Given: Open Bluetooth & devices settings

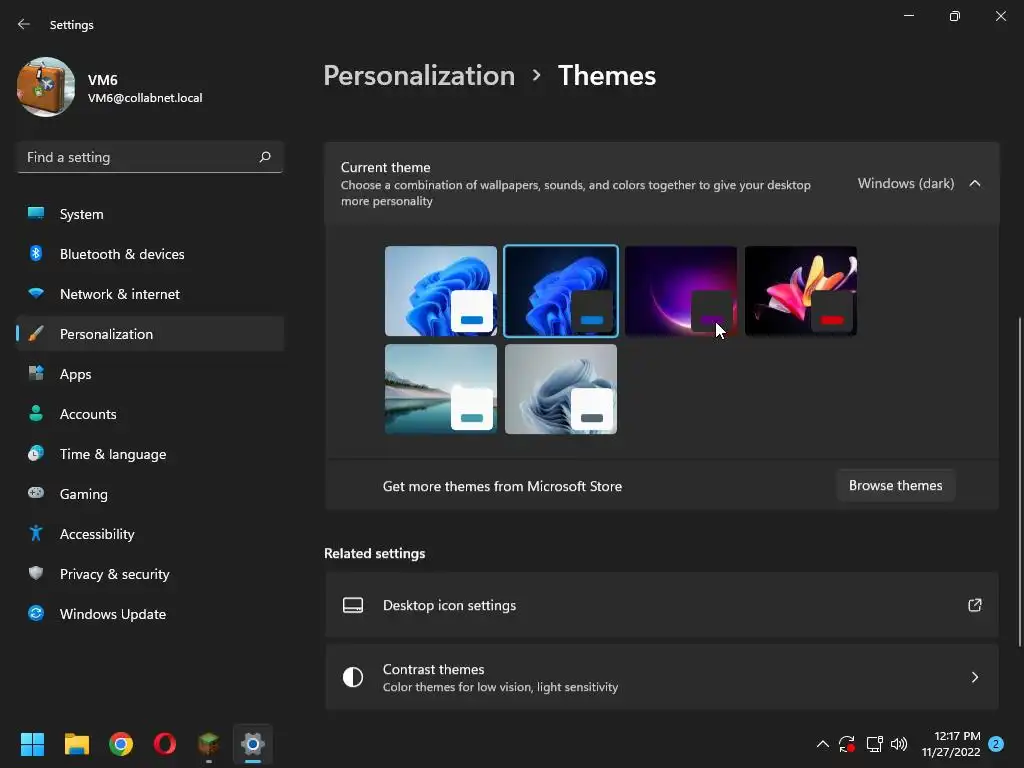Looking at the screenshot, I should (x=150, y=254).
